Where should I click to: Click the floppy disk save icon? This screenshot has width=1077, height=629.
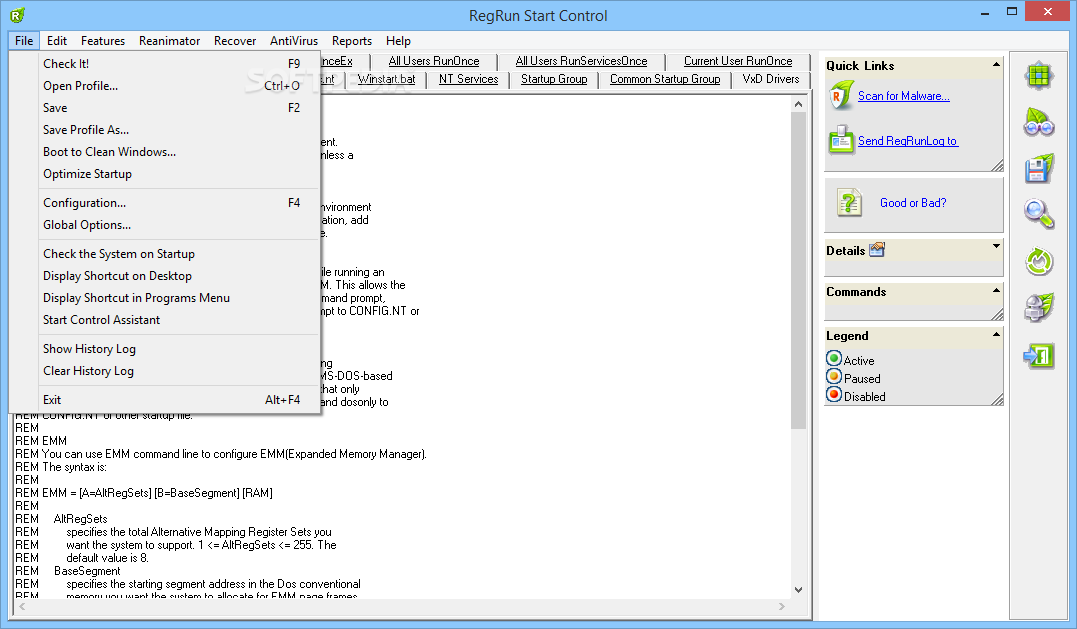tap(1039, 169)
